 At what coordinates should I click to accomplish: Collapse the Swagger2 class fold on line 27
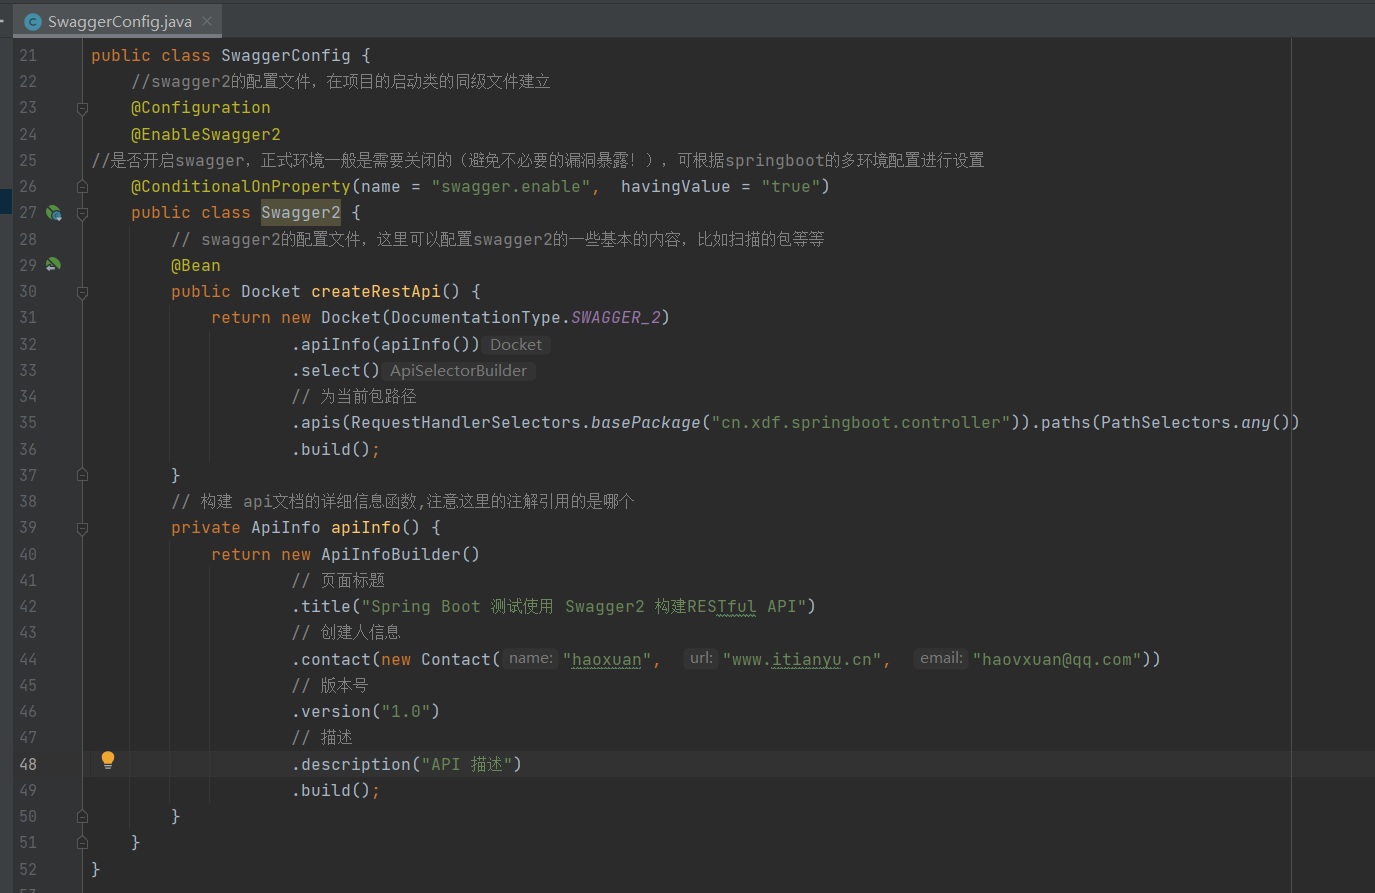pyautogui.click(x=83, y=213)
